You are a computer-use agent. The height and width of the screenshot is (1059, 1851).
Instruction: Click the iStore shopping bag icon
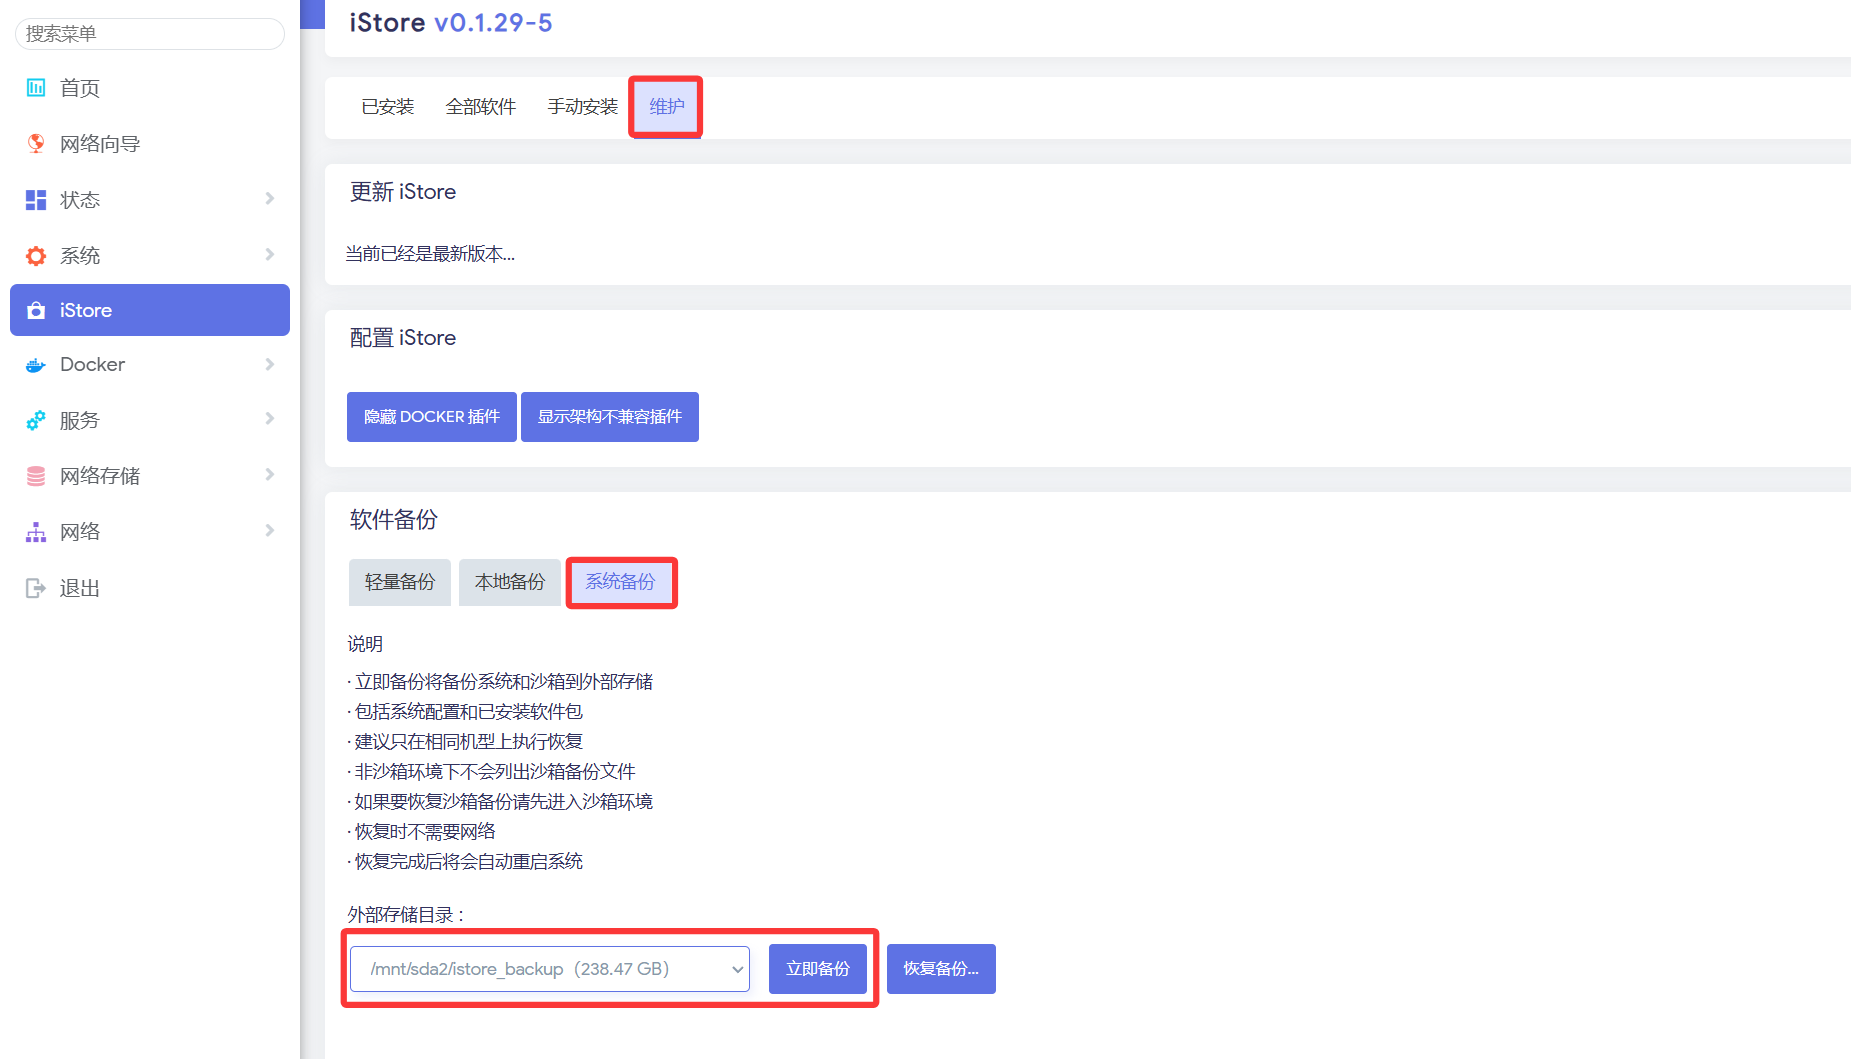coord(36,311)
